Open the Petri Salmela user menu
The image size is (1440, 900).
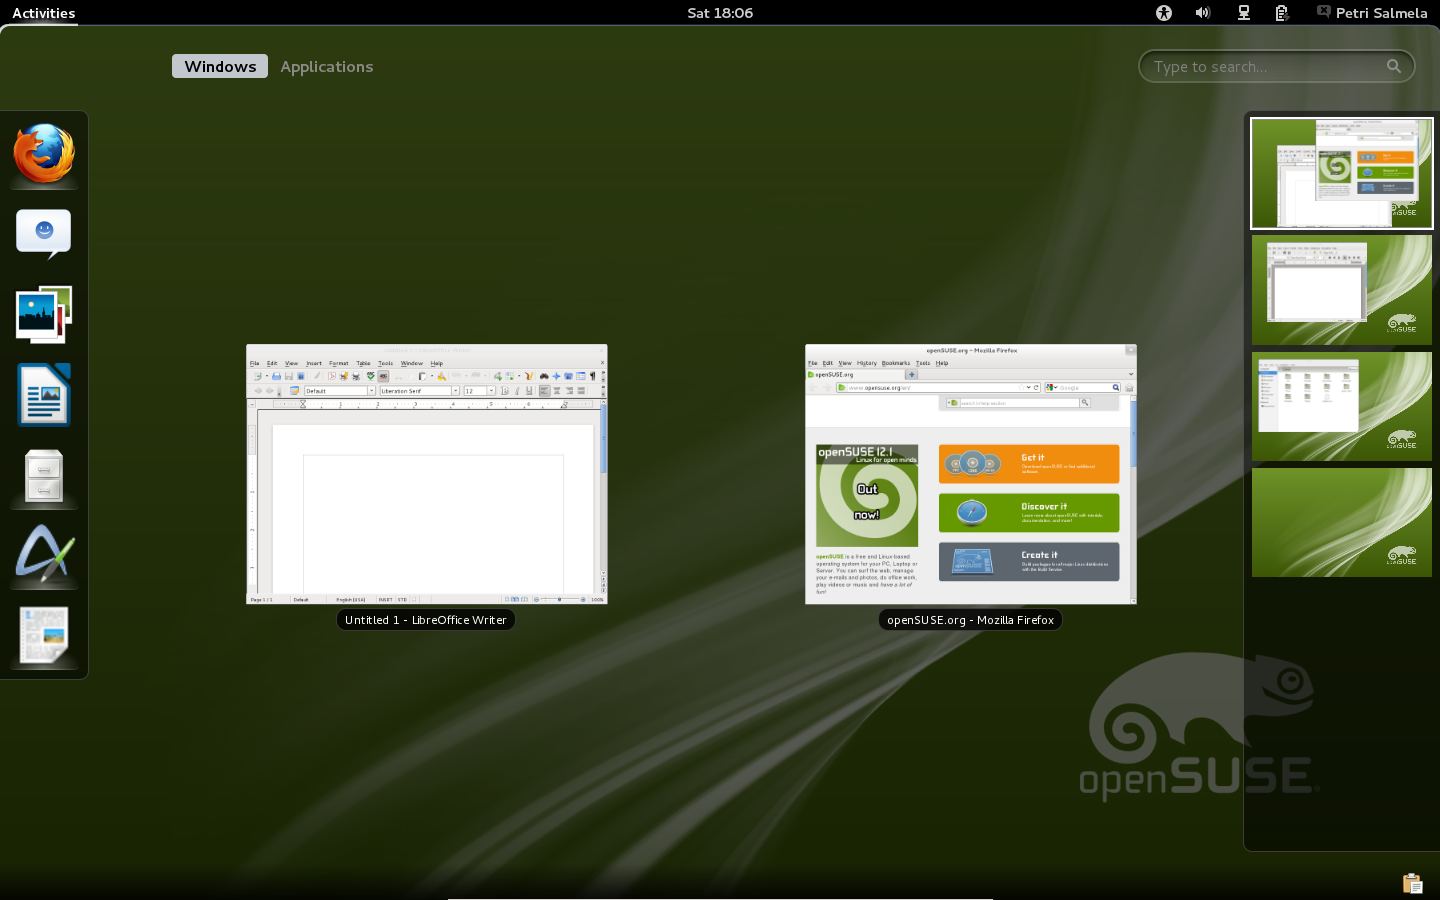coord(1371,13)
